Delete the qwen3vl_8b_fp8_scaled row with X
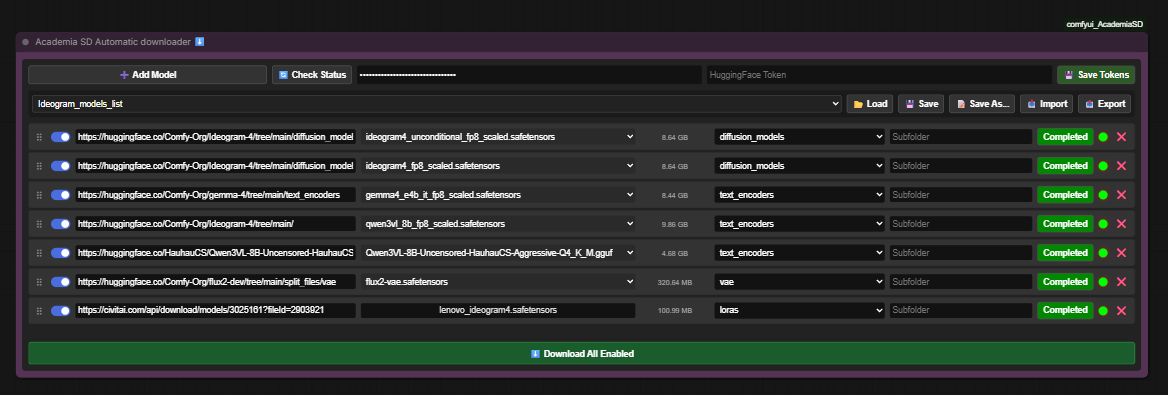This screenshot has width=1168, height=395. tap(1121, 224)
